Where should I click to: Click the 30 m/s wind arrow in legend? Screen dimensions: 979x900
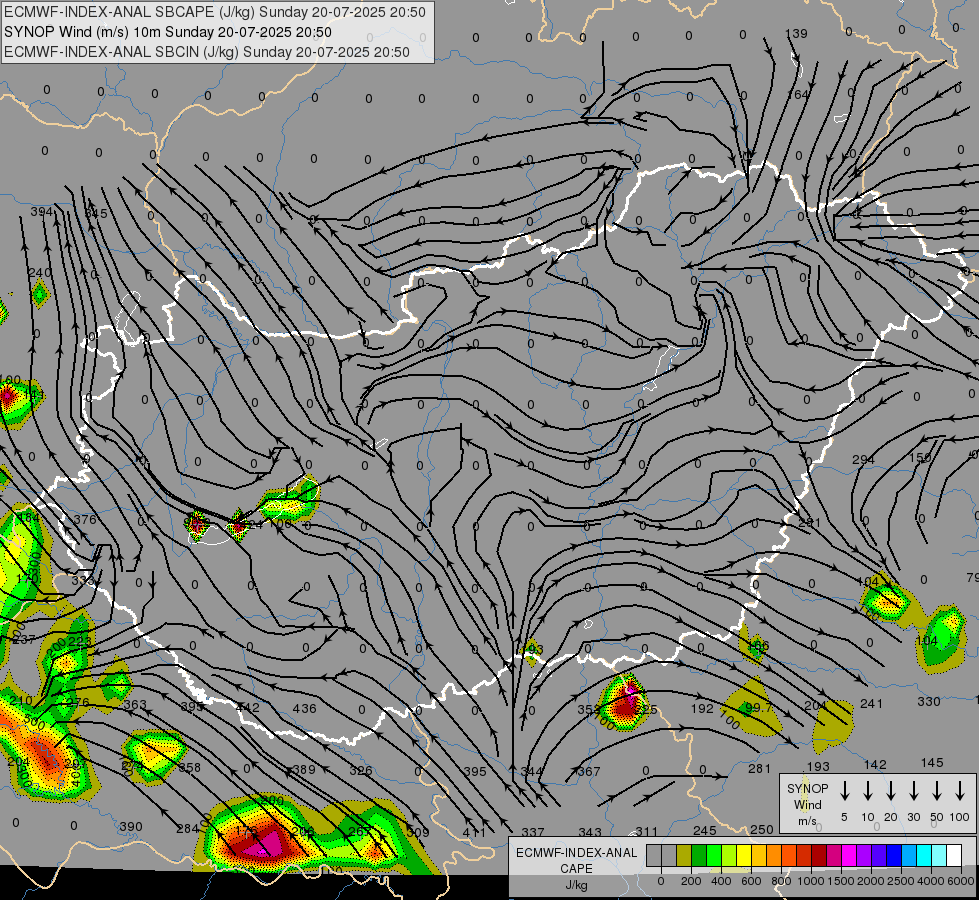click(x=913, y=791)
